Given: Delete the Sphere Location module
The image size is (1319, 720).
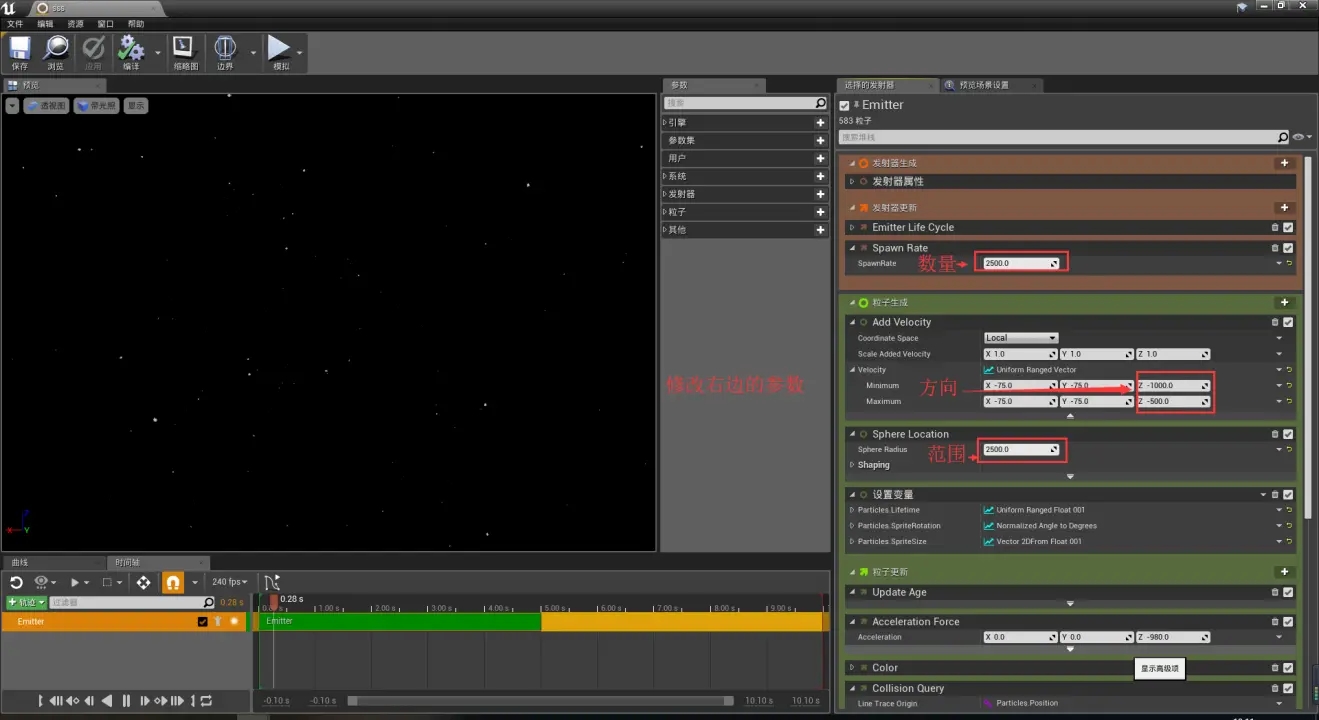Looking at the screenshot, I should tap(1275, 434).
